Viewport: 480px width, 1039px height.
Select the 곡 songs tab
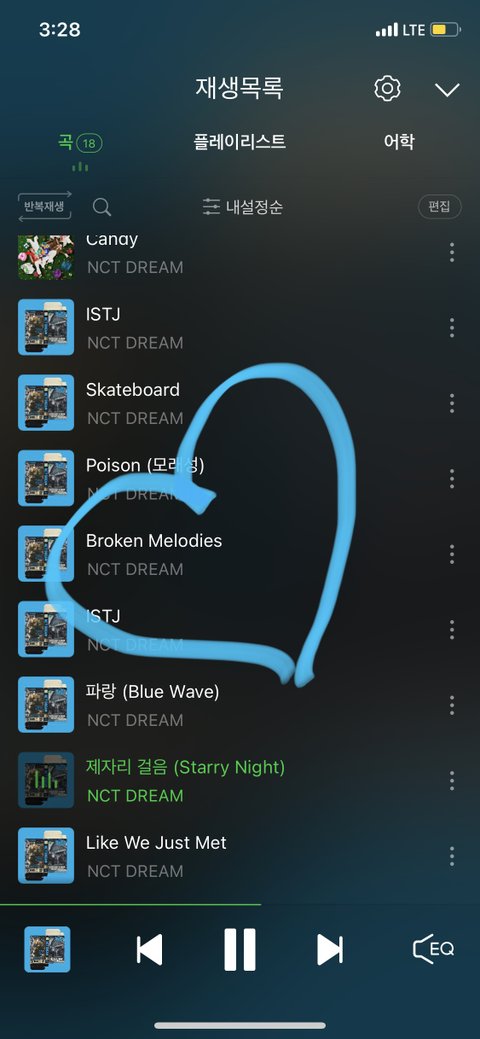pyautogui.click(x=80, y=142)
